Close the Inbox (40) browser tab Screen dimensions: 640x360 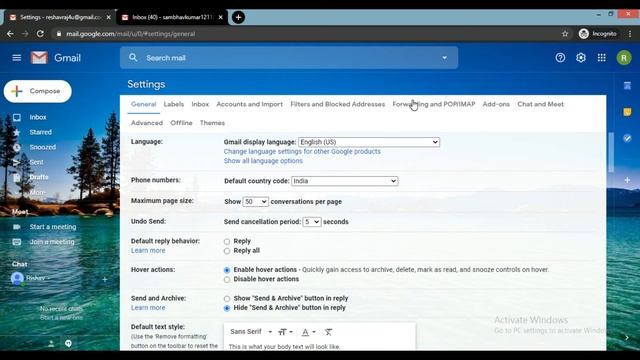[x=220, y=17]
